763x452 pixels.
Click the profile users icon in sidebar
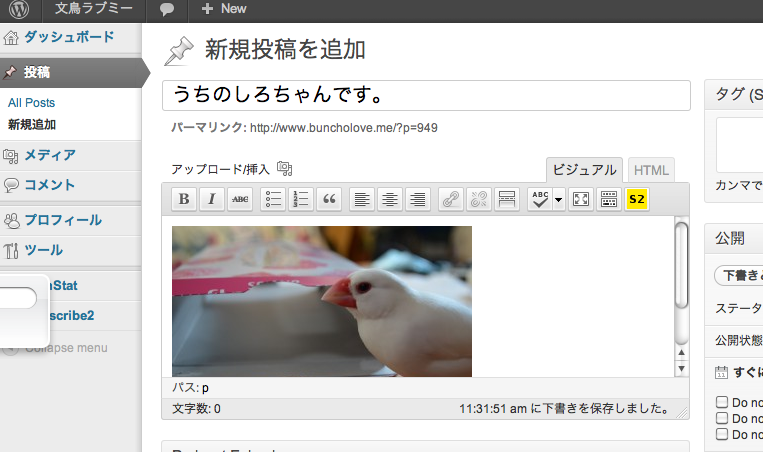pos(11,220)
